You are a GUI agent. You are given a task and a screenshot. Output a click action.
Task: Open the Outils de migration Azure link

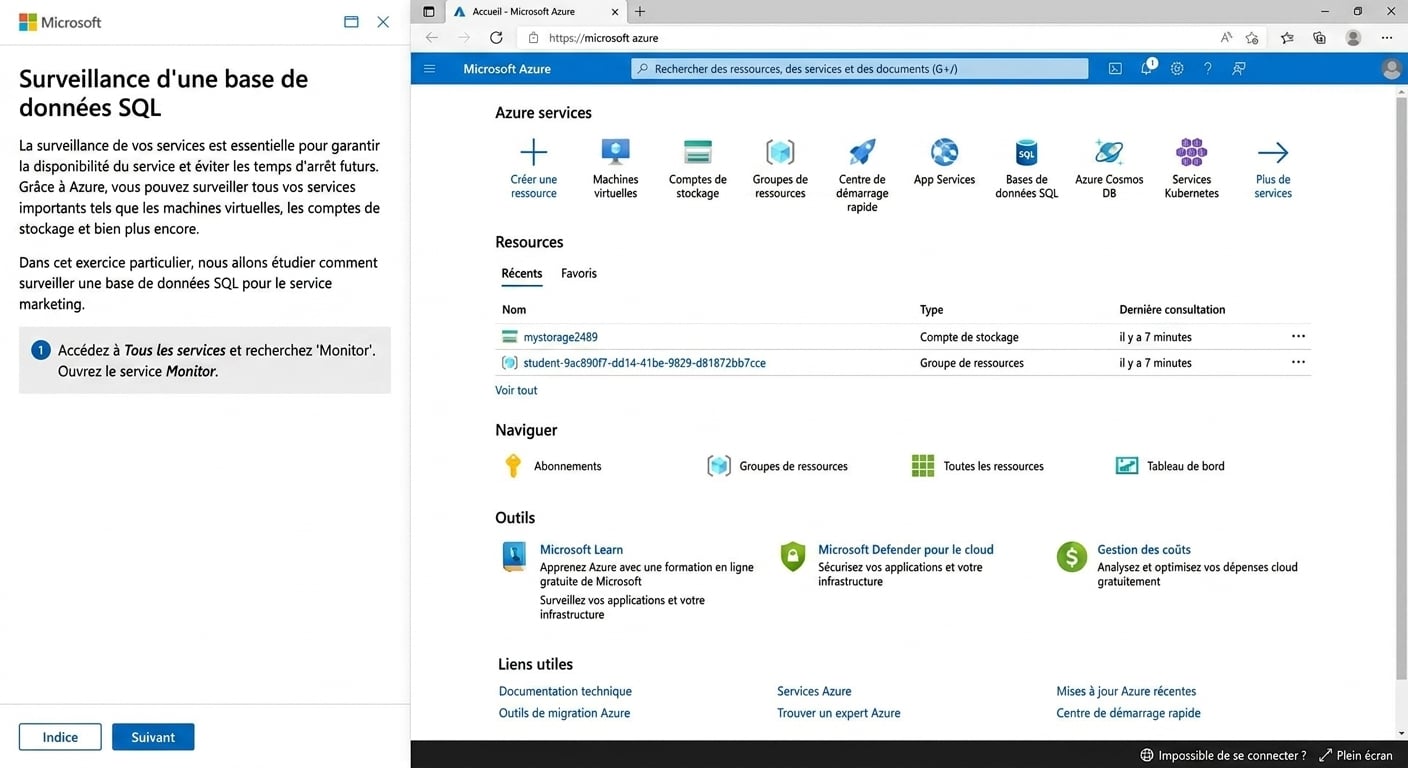click(x=564, y=714)
